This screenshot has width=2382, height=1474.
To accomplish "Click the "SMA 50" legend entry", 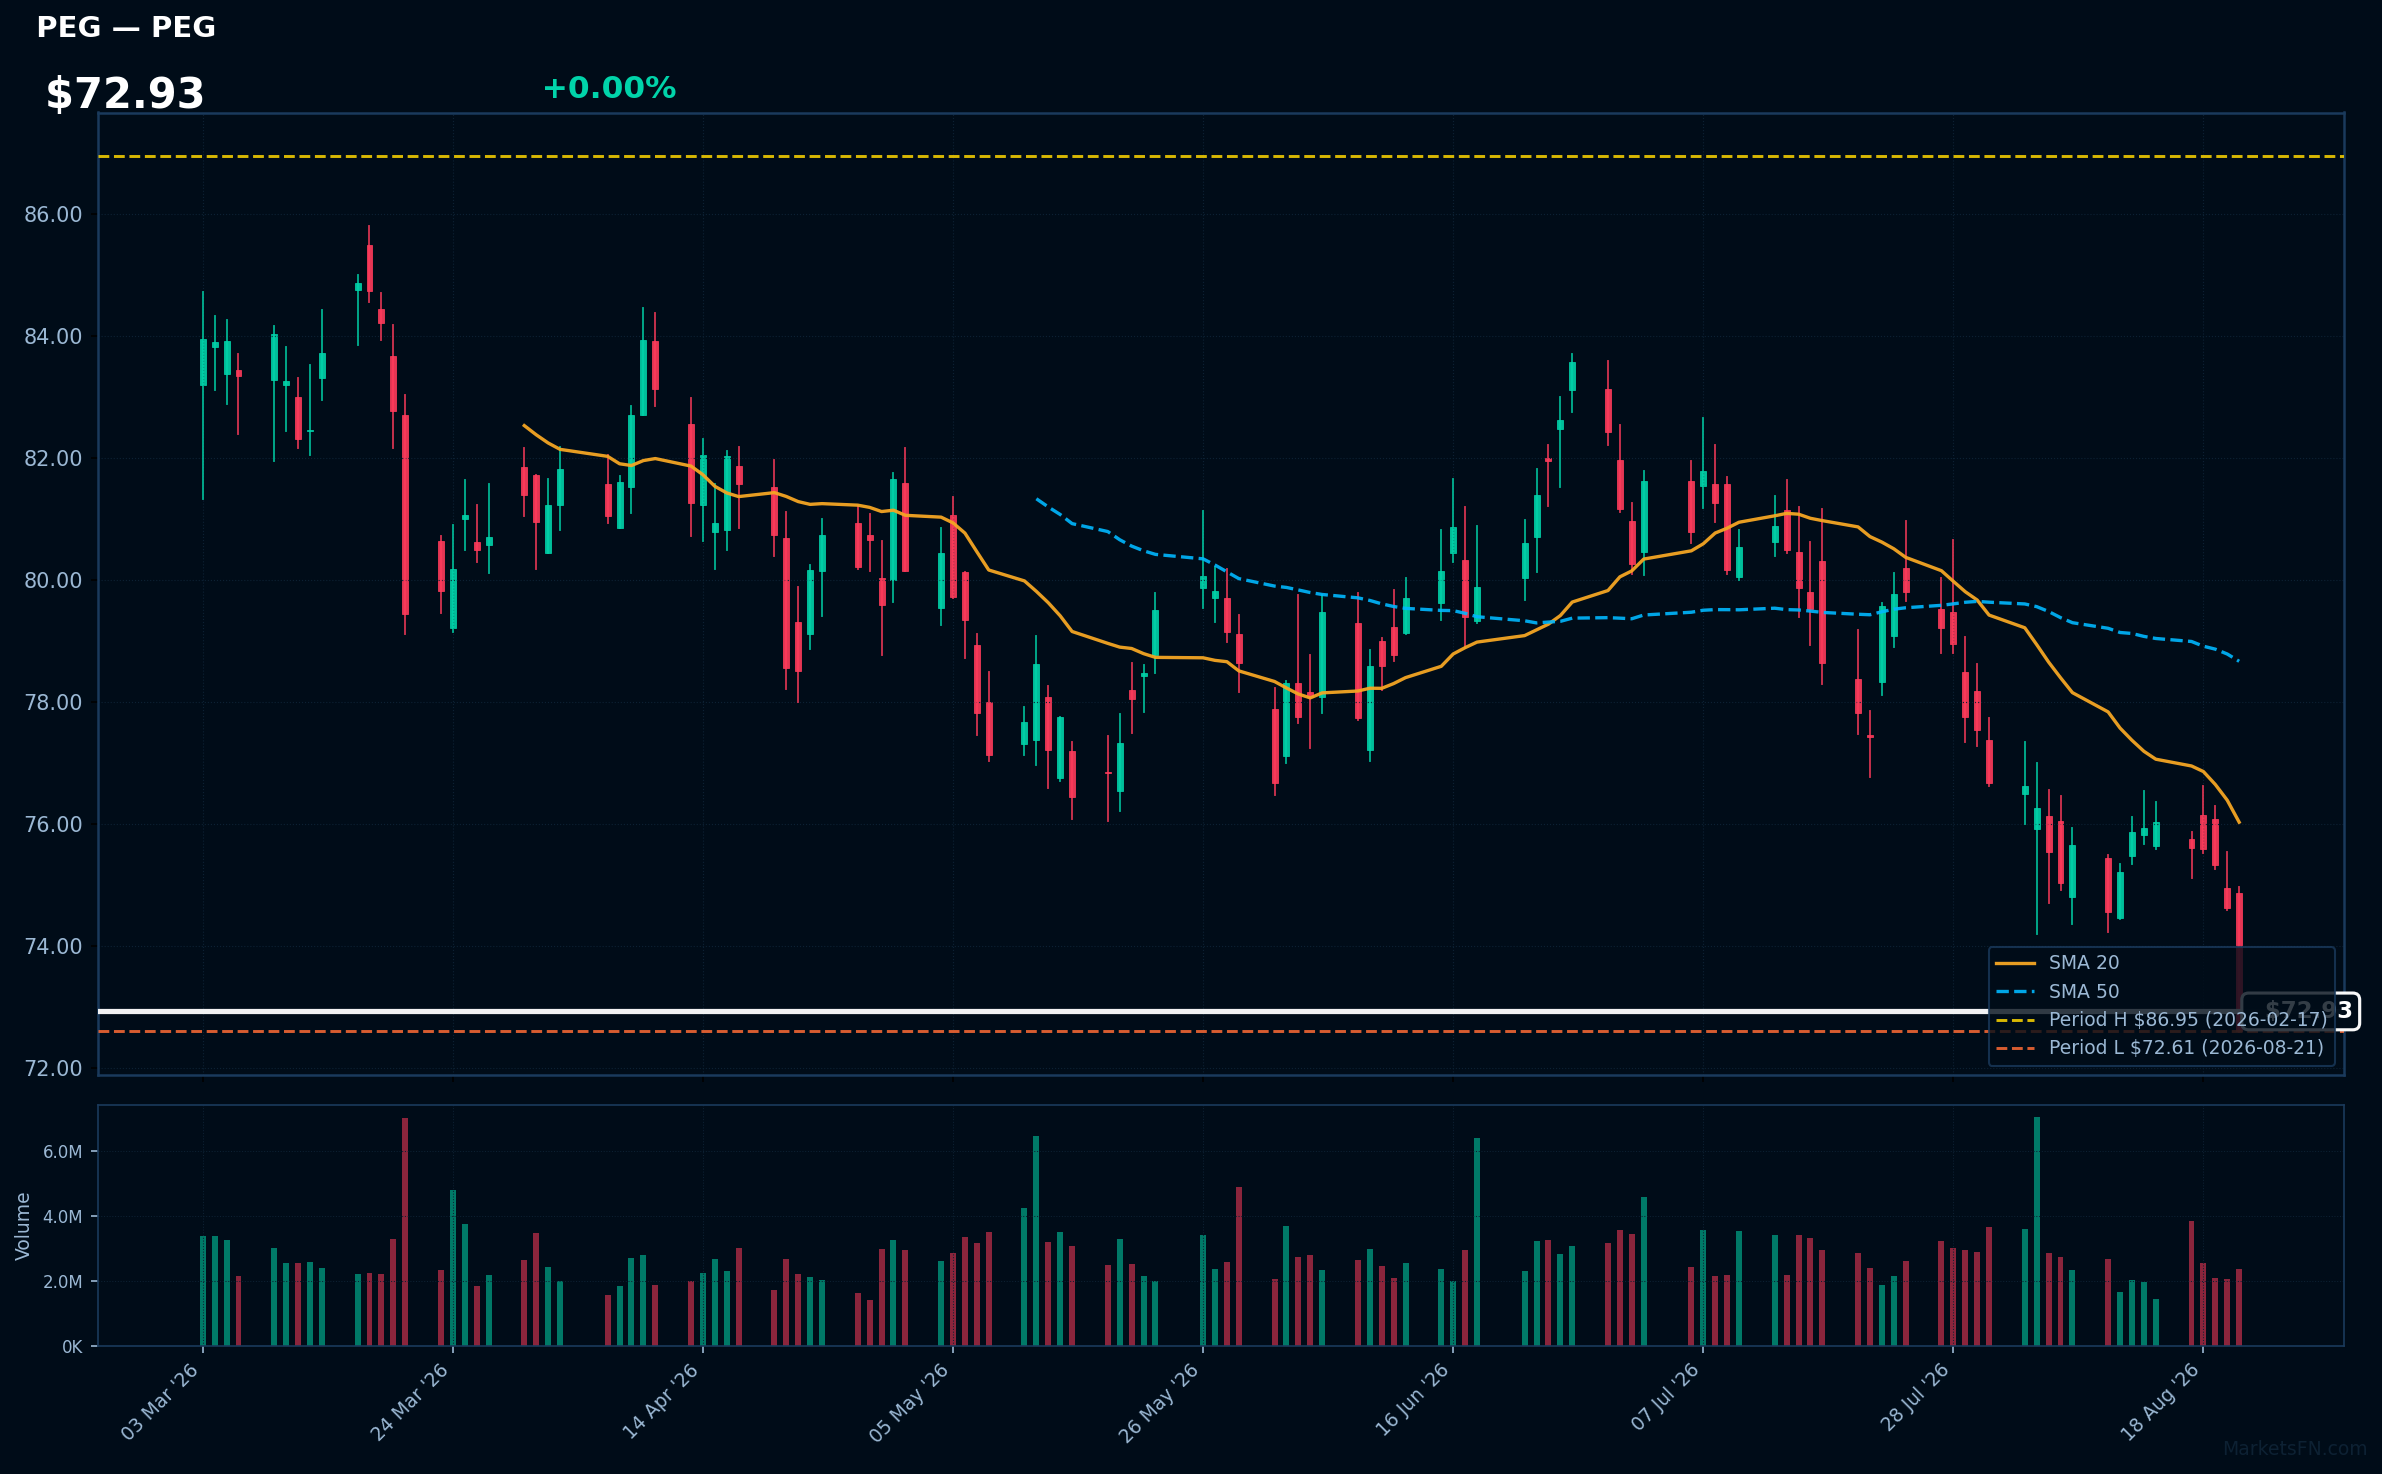I will (2084, 992).
